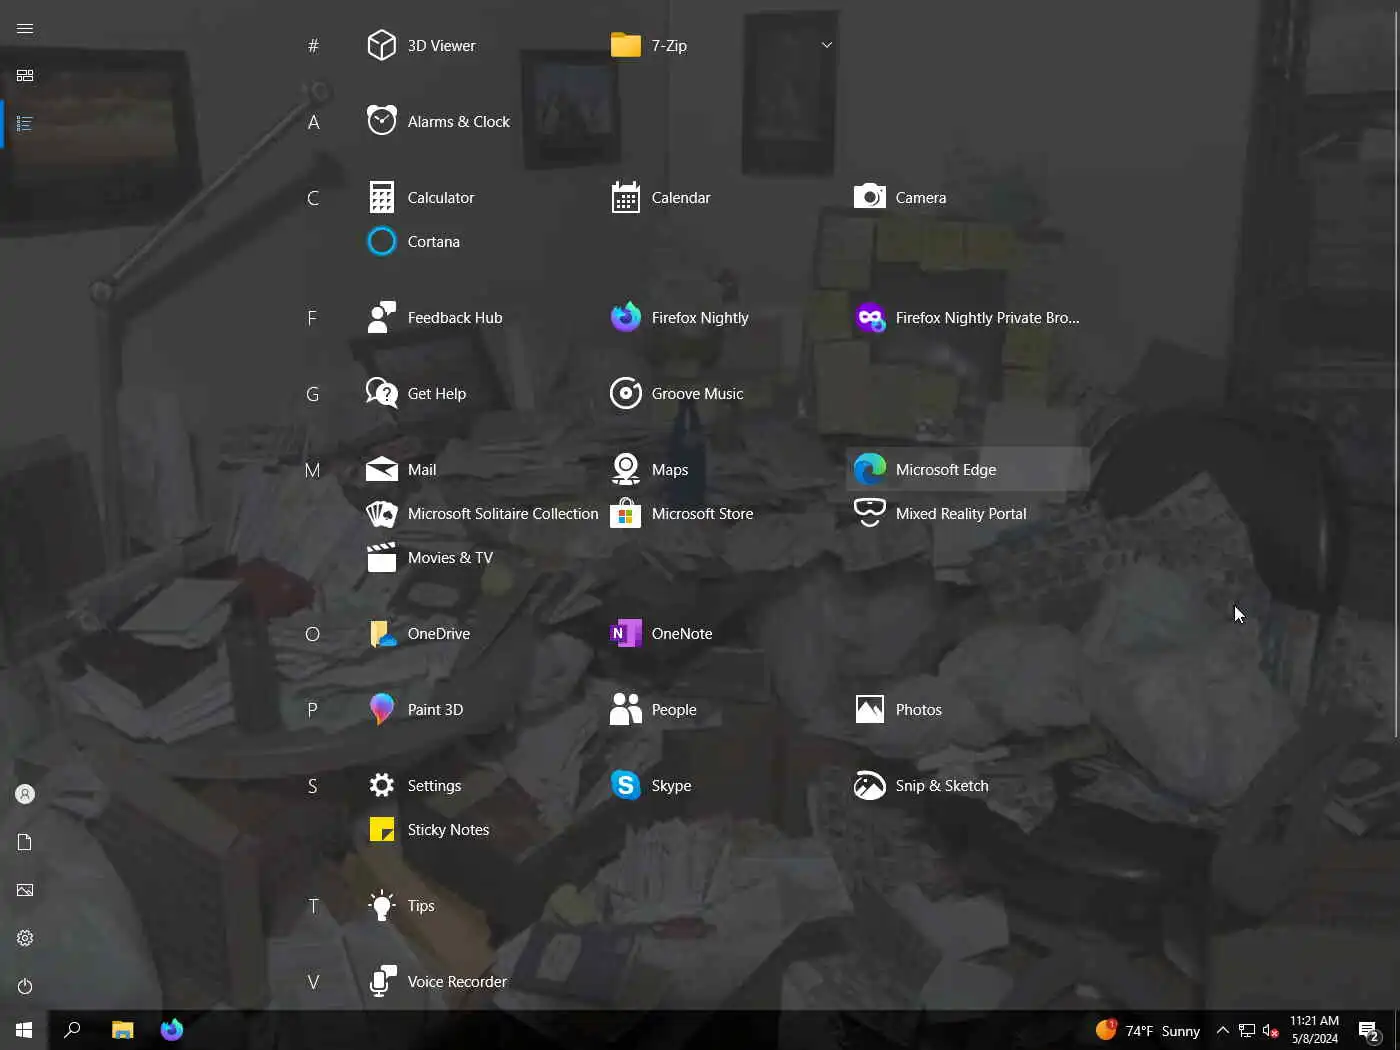
Task: Open Settings gear in the Start sidebar
Action: coord(25,938)
